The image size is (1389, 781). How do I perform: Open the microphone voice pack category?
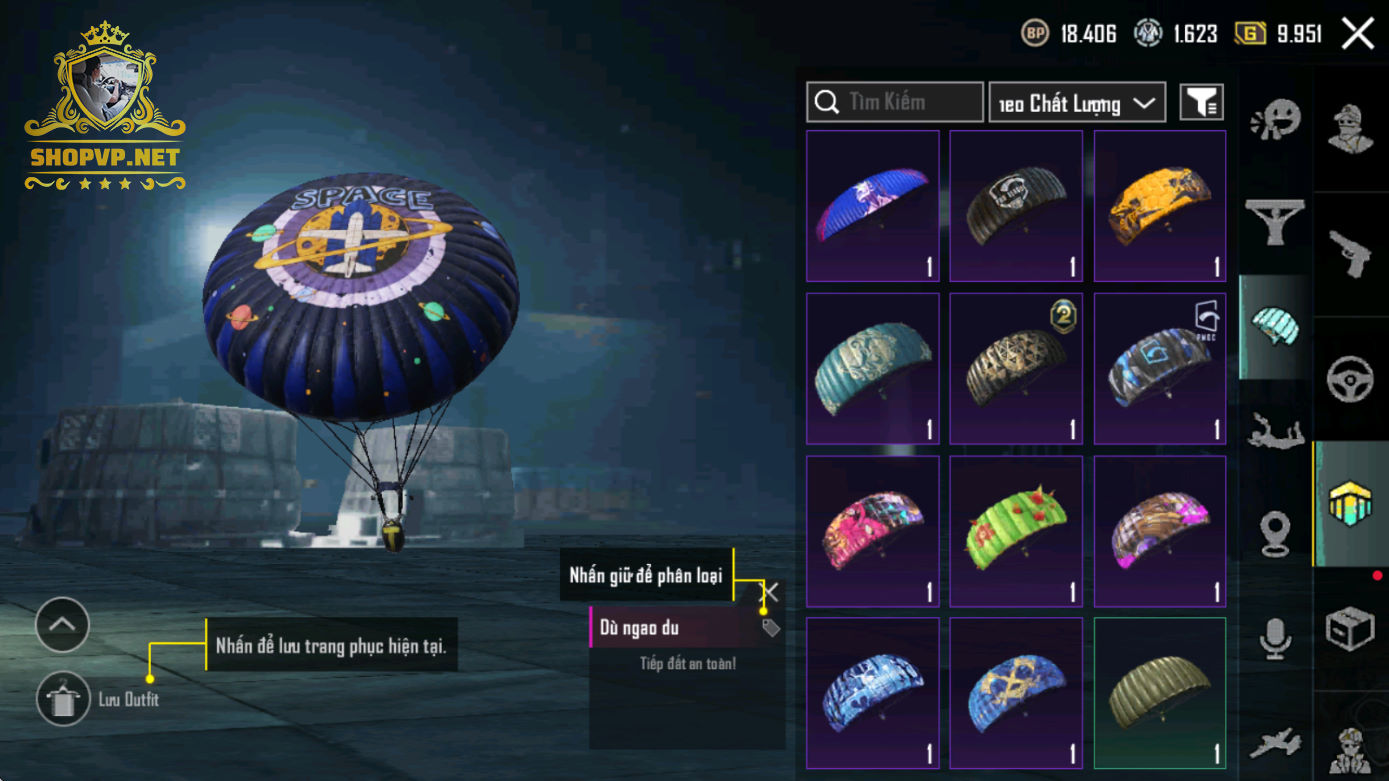(1275, 638)
